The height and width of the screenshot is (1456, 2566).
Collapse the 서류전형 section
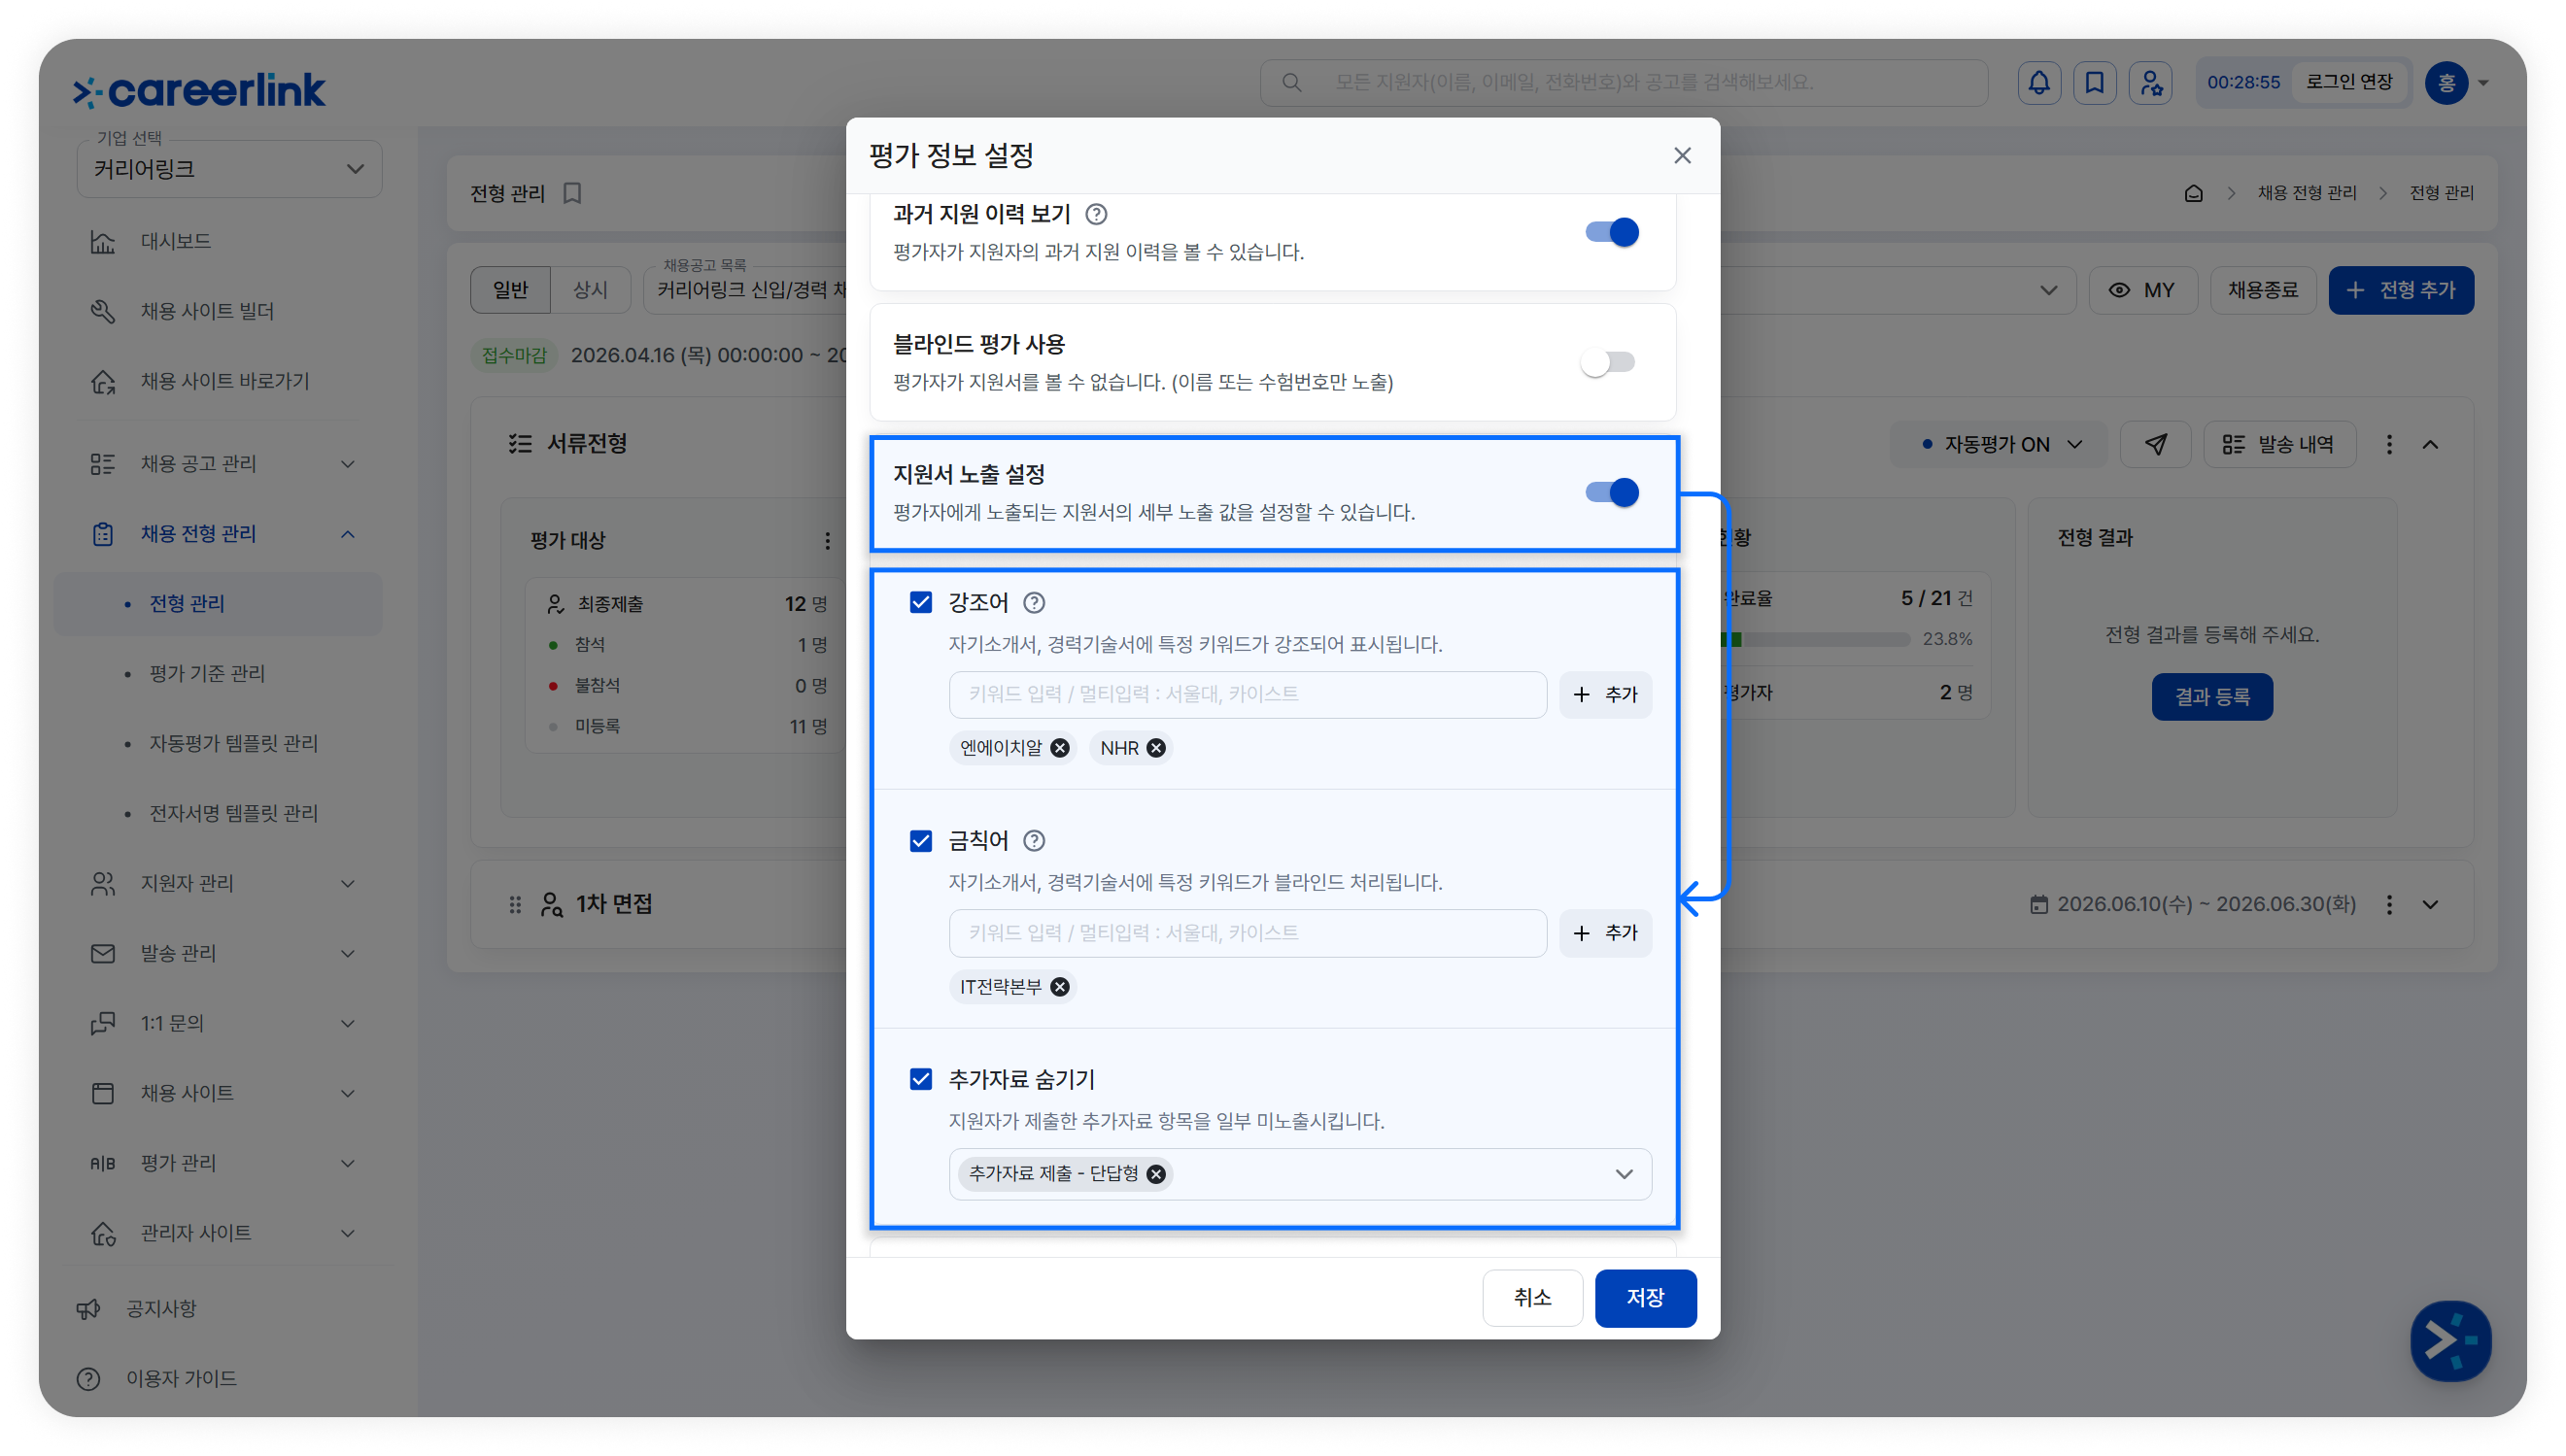tap(2430, 444)
